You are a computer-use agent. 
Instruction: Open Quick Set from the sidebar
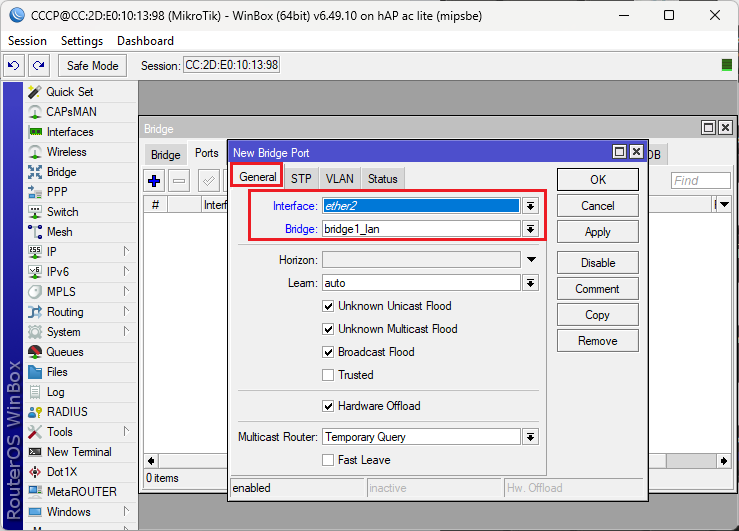click(x=70, y=92)
